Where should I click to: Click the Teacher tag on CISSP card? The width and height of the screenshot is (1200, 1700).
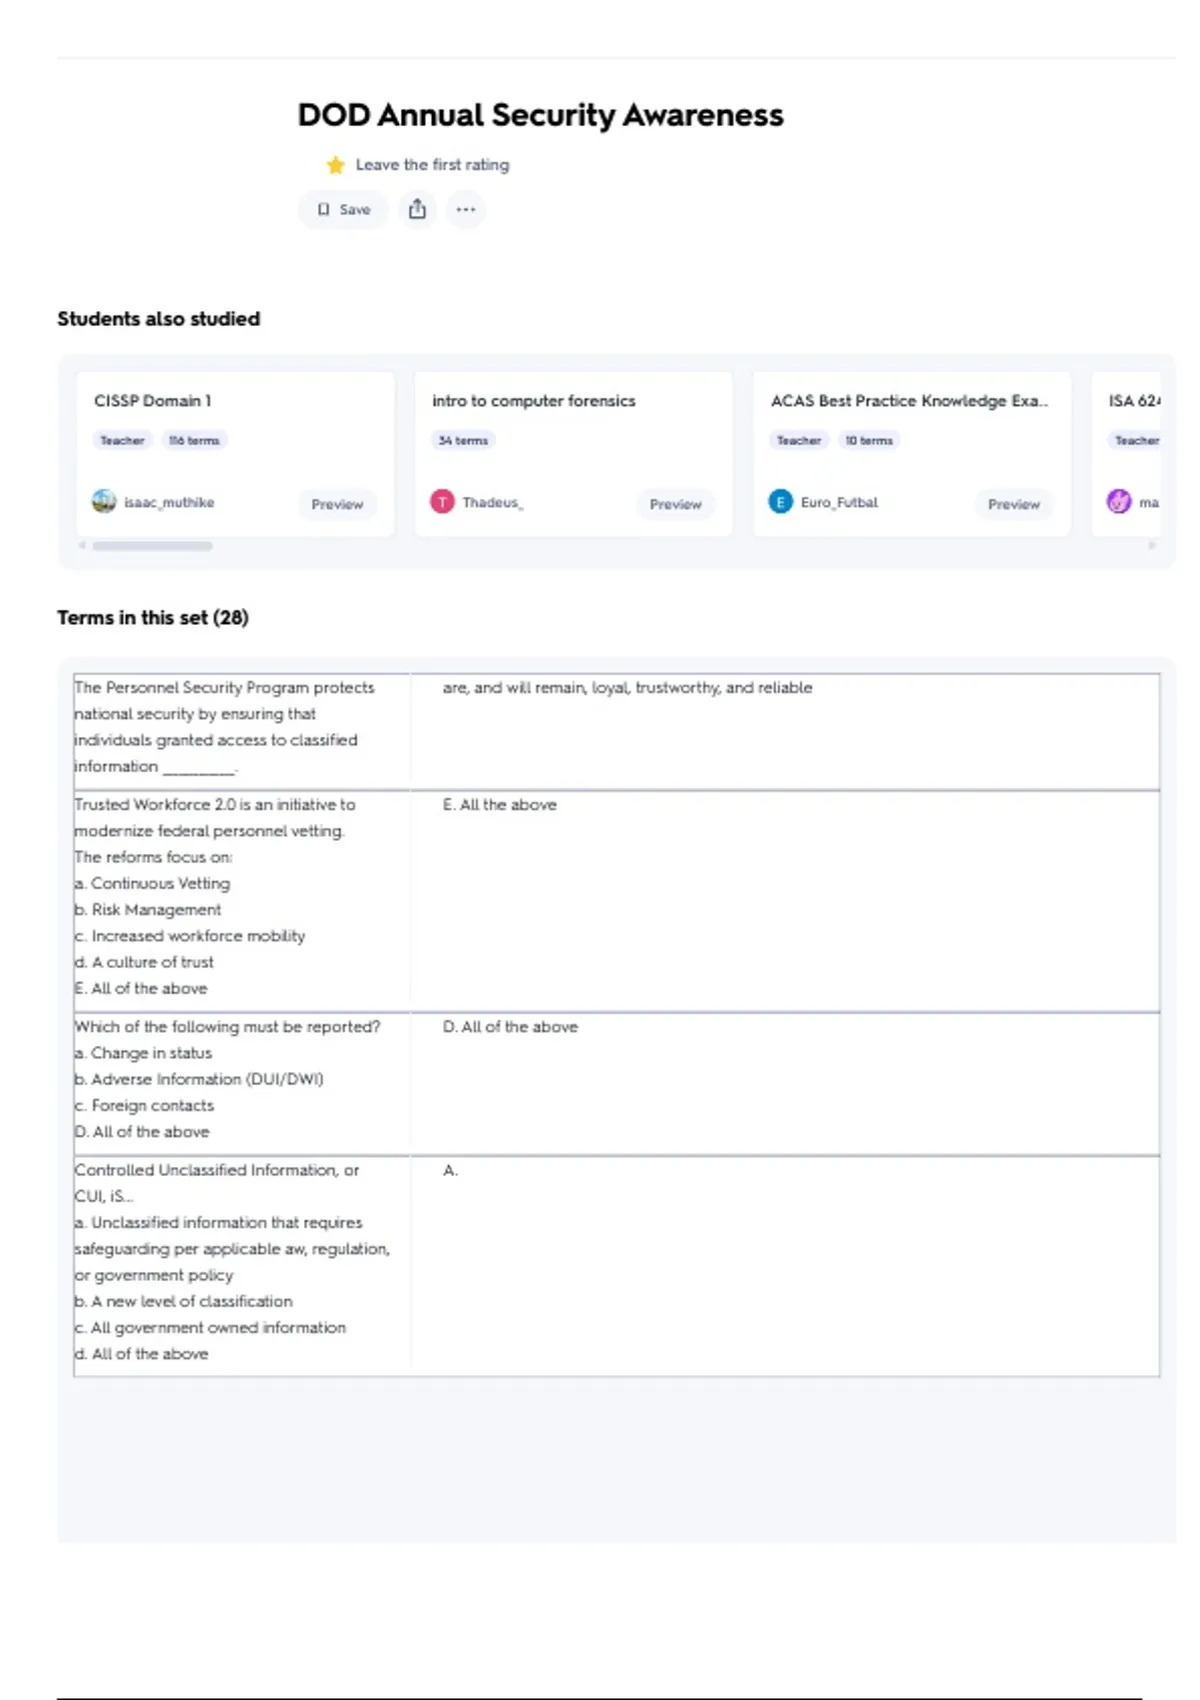122,440
